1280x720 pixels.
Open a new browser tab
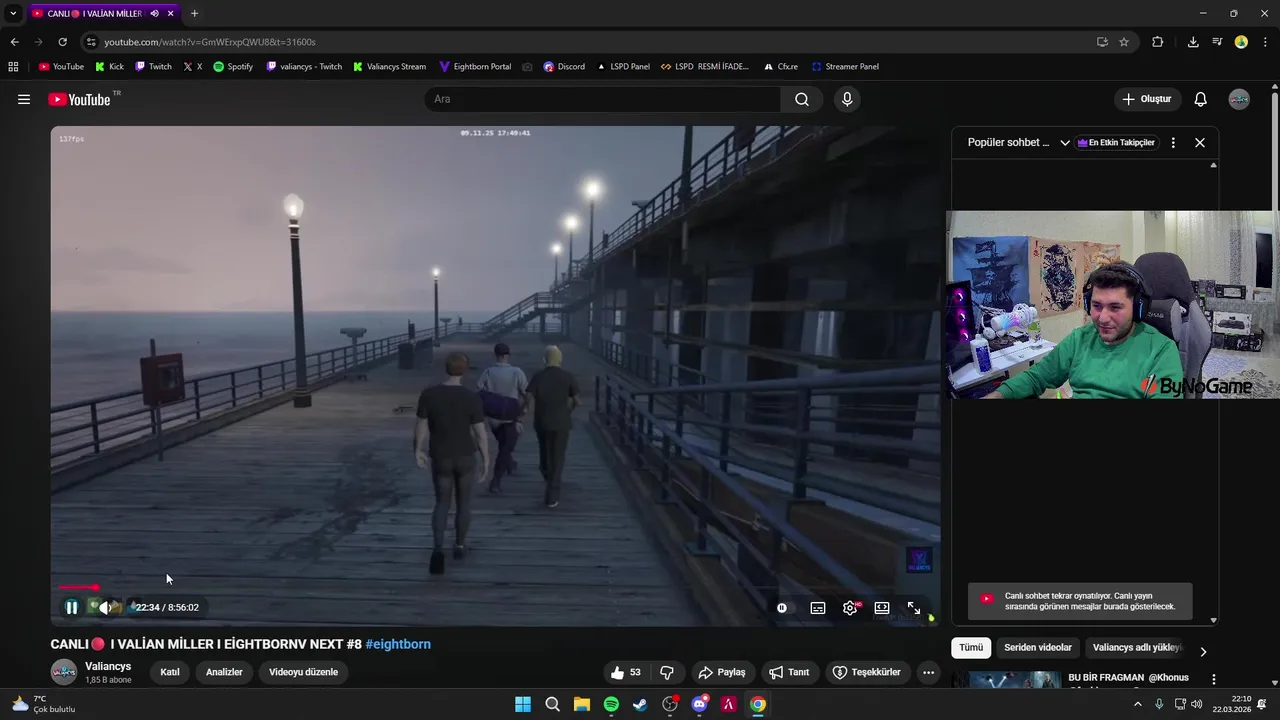coord(194,13)
